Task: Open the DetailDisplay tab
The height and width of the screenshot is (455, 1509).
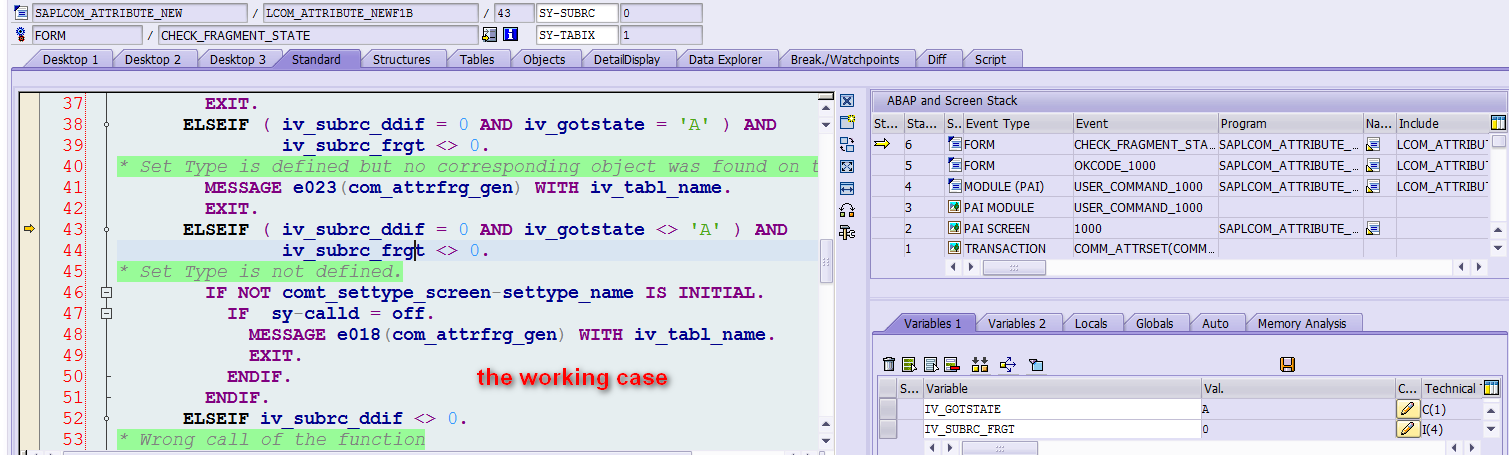Action: click(627, 59)
